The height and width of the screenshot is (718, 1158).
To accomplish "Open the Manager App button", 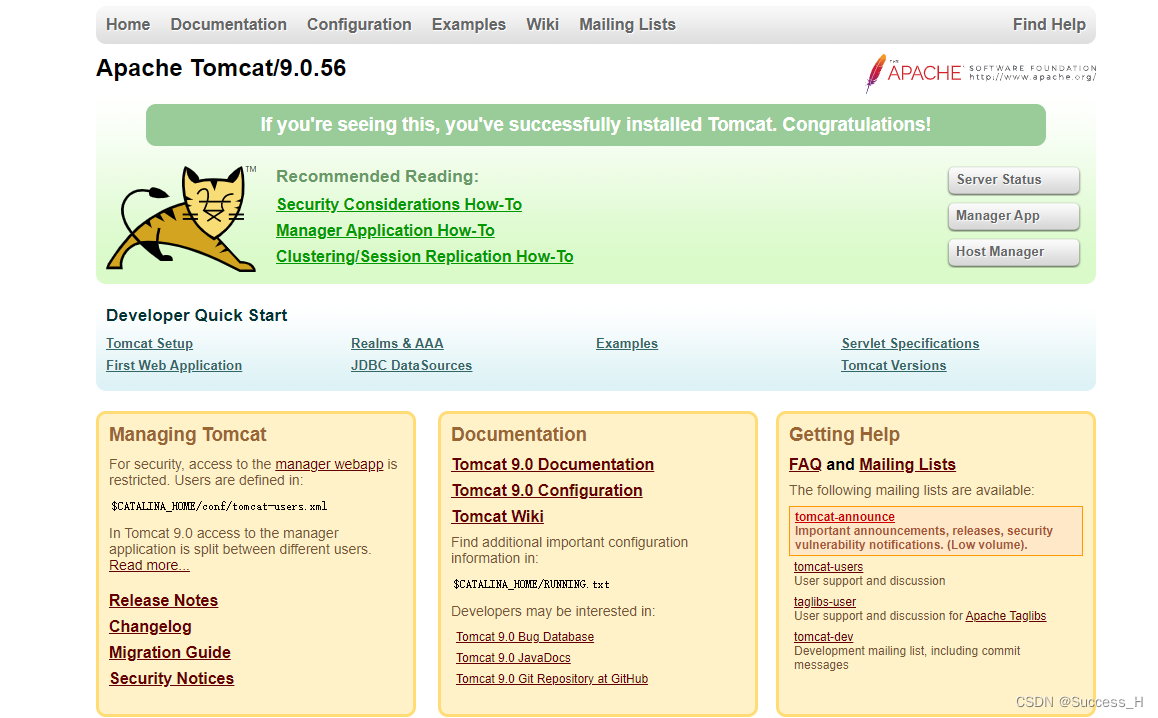I will [1013, 216].
